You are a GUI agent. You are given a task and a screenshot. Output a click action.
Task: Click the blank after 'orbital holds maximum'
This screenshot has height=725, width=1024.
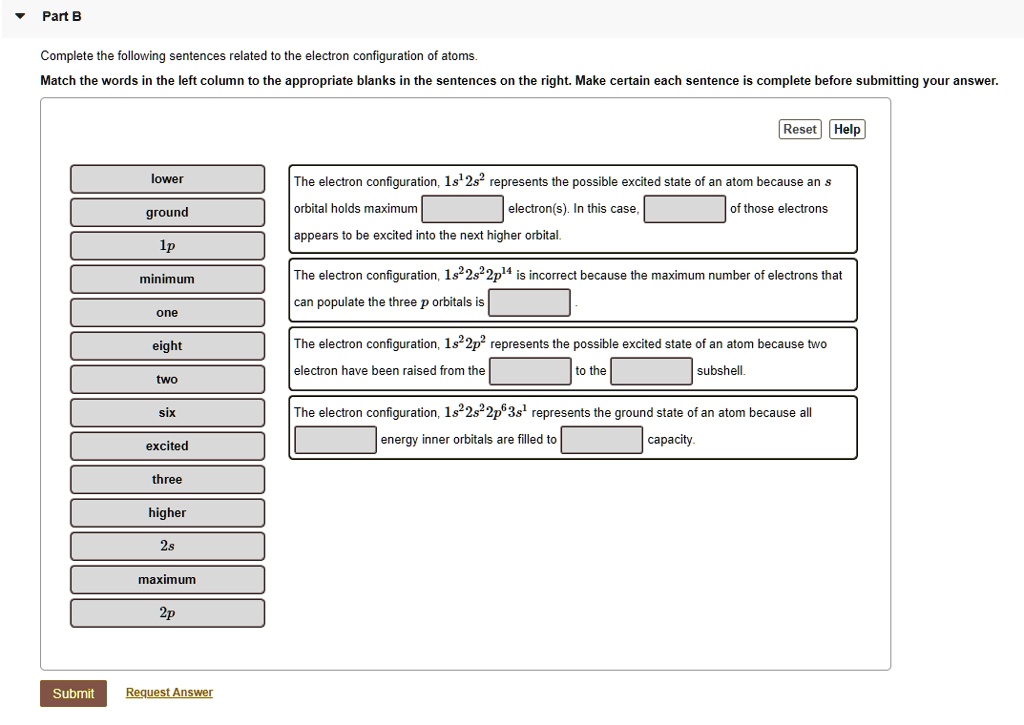point(462,209)
